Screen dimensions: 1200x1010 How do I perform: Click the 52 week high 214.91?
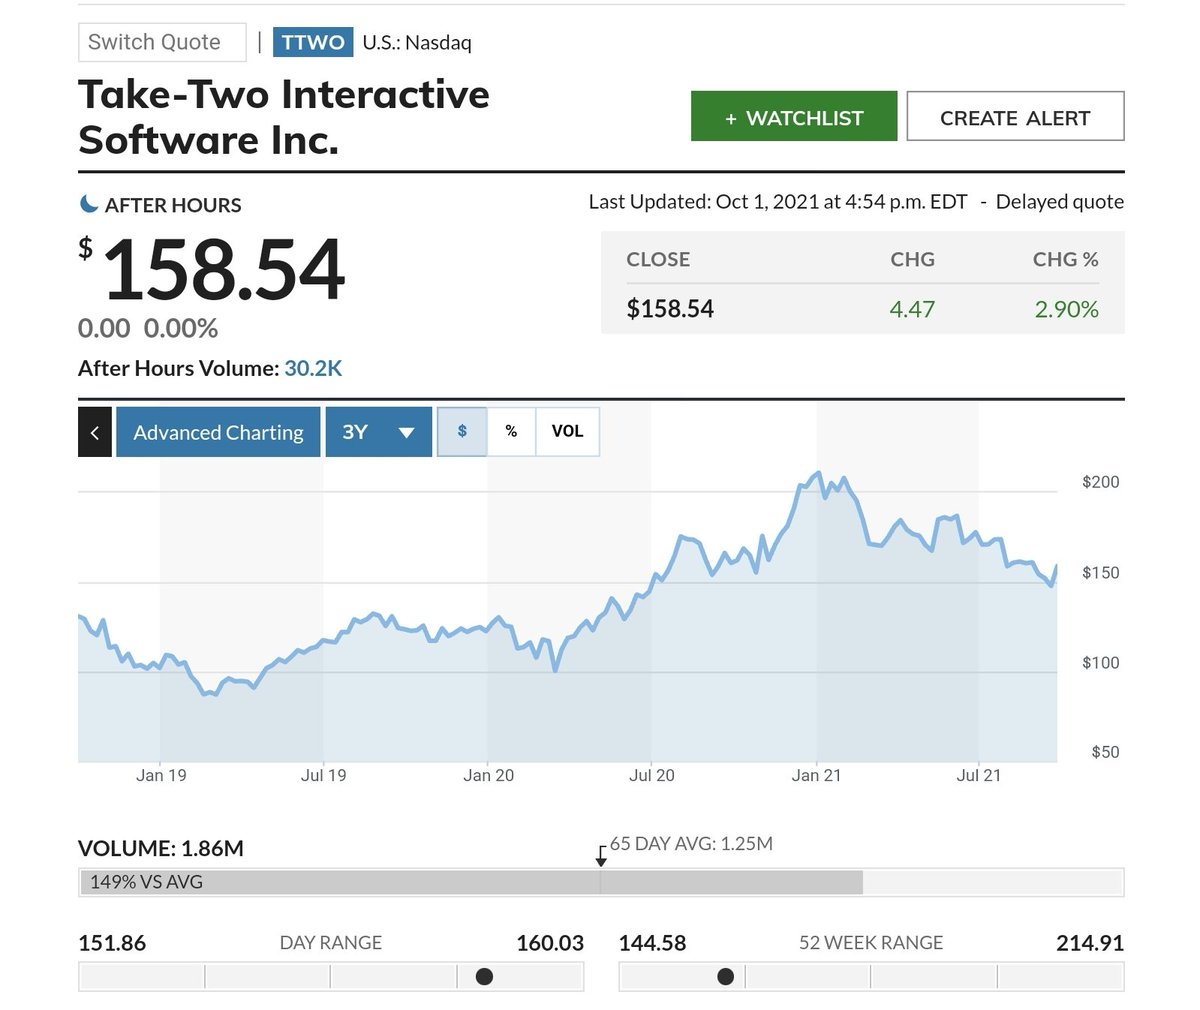(1090, 943)
